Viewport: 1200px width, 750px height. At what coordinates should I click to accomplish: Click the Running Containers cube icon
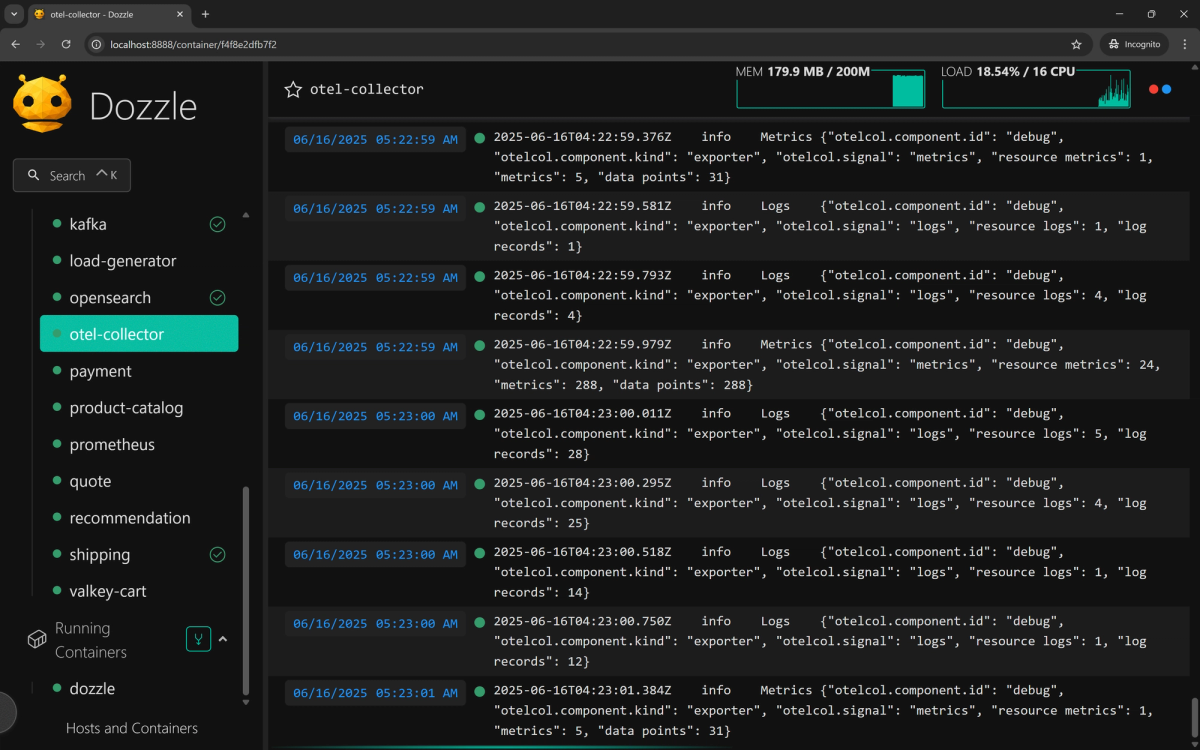pos(37,639)
